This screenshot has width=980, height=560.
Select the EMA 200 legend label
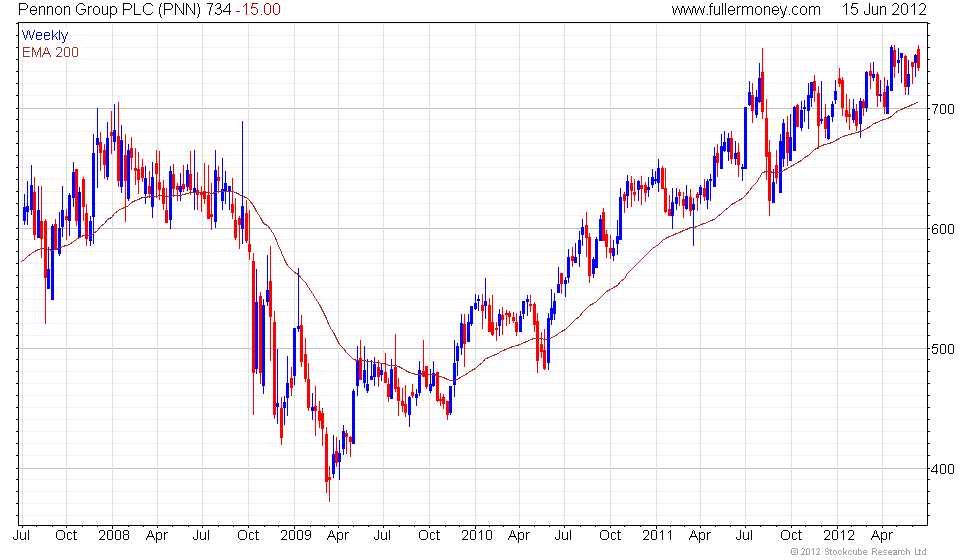pos(51,52)
